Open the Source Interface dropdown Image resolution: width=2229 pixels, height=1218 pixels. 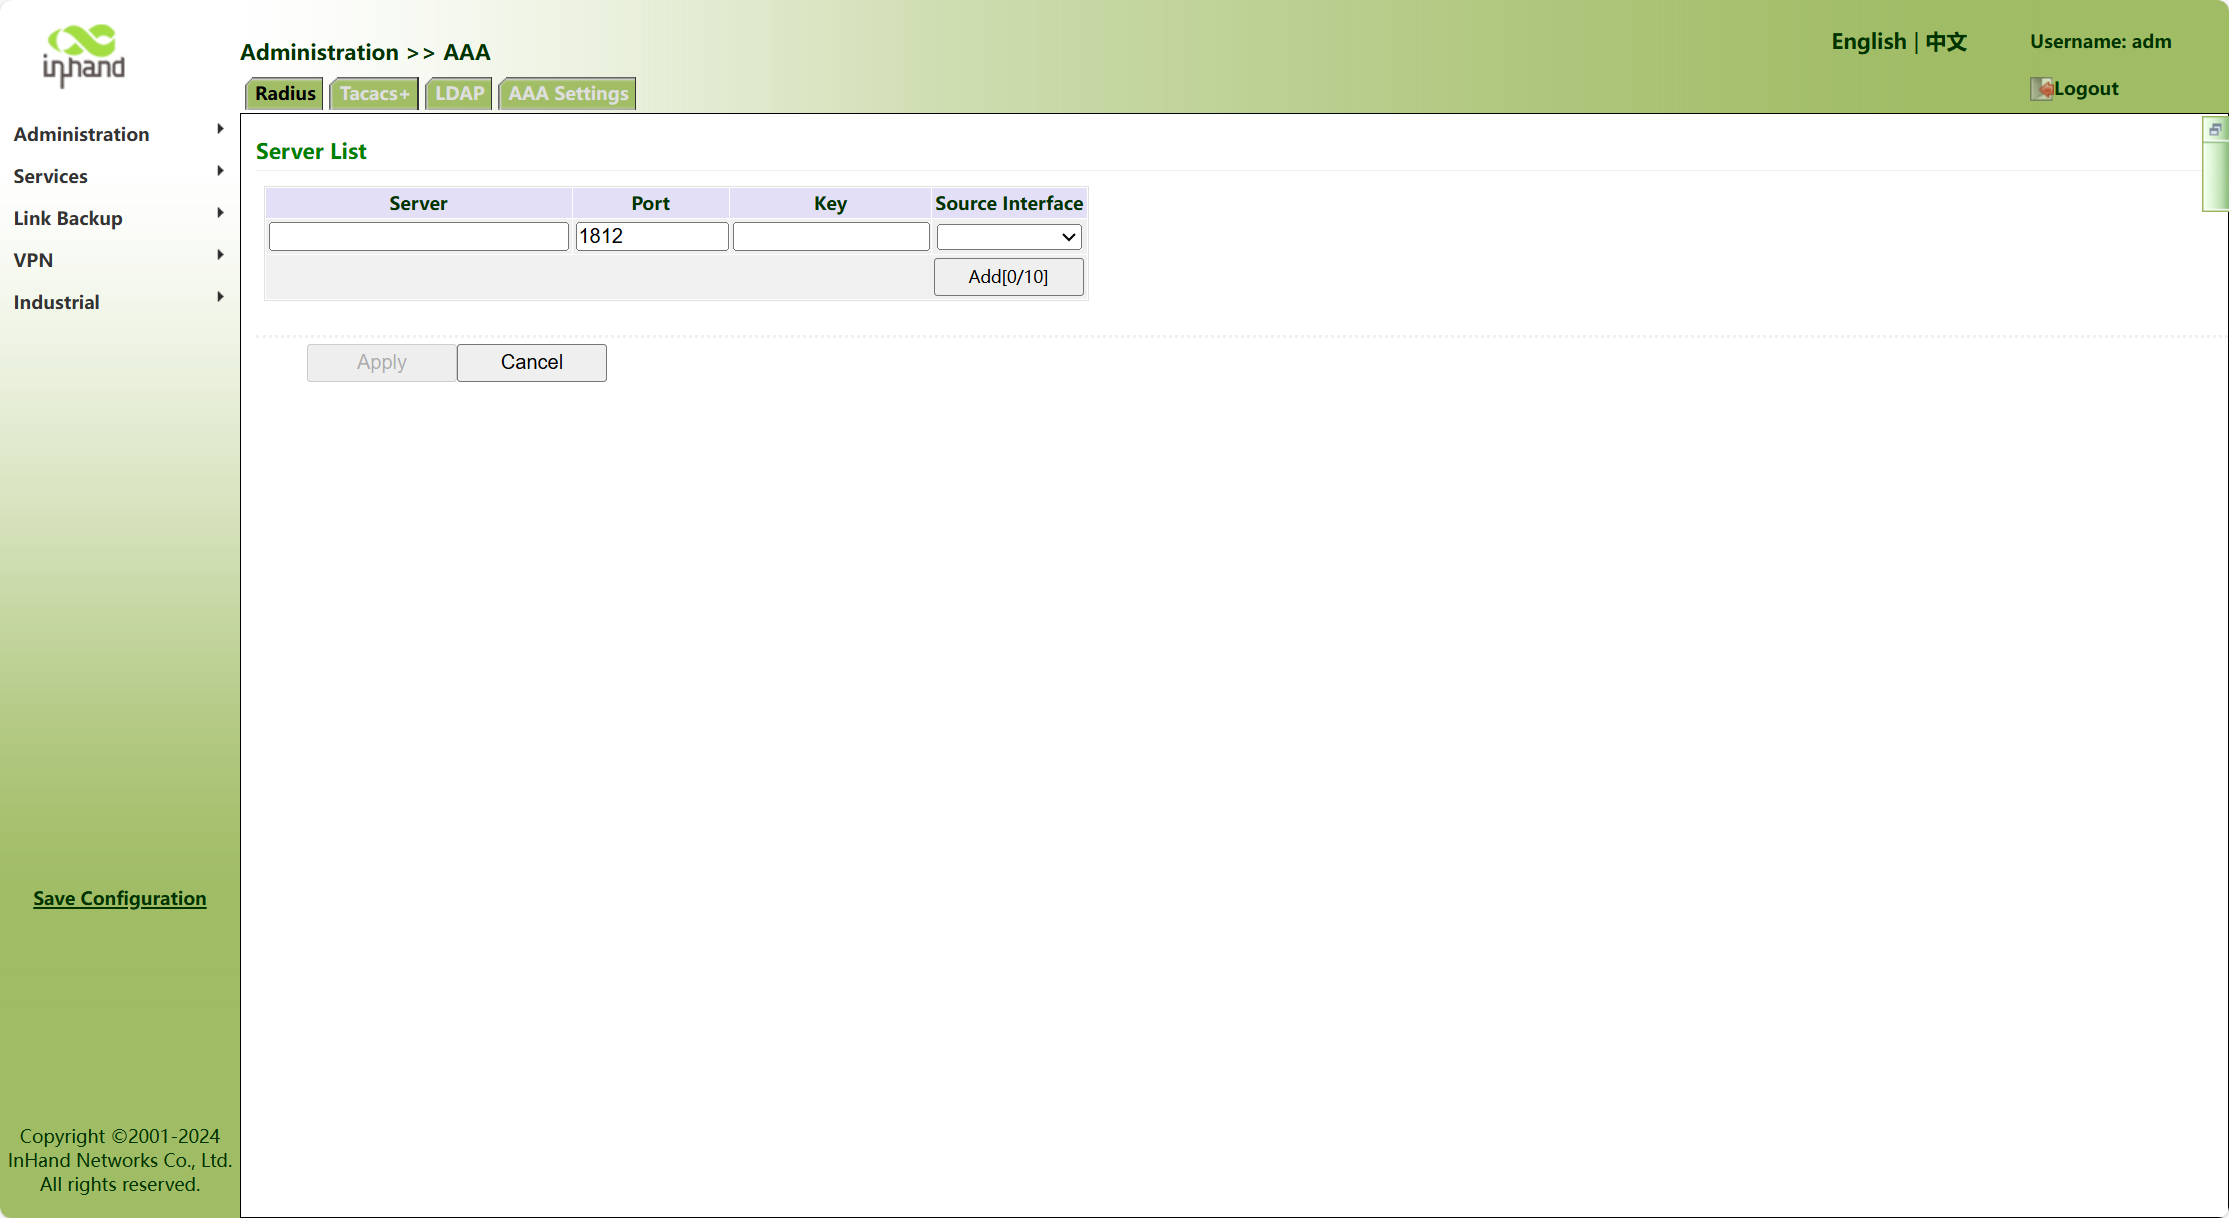(1009, 237)
